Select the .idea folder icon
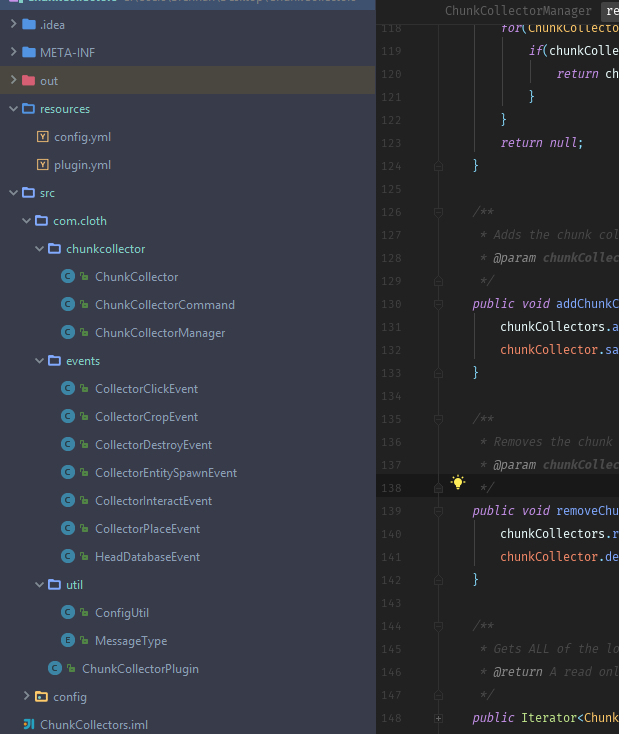Image resolution: width=619 pixels, height=734 pixels. point(29,24)
